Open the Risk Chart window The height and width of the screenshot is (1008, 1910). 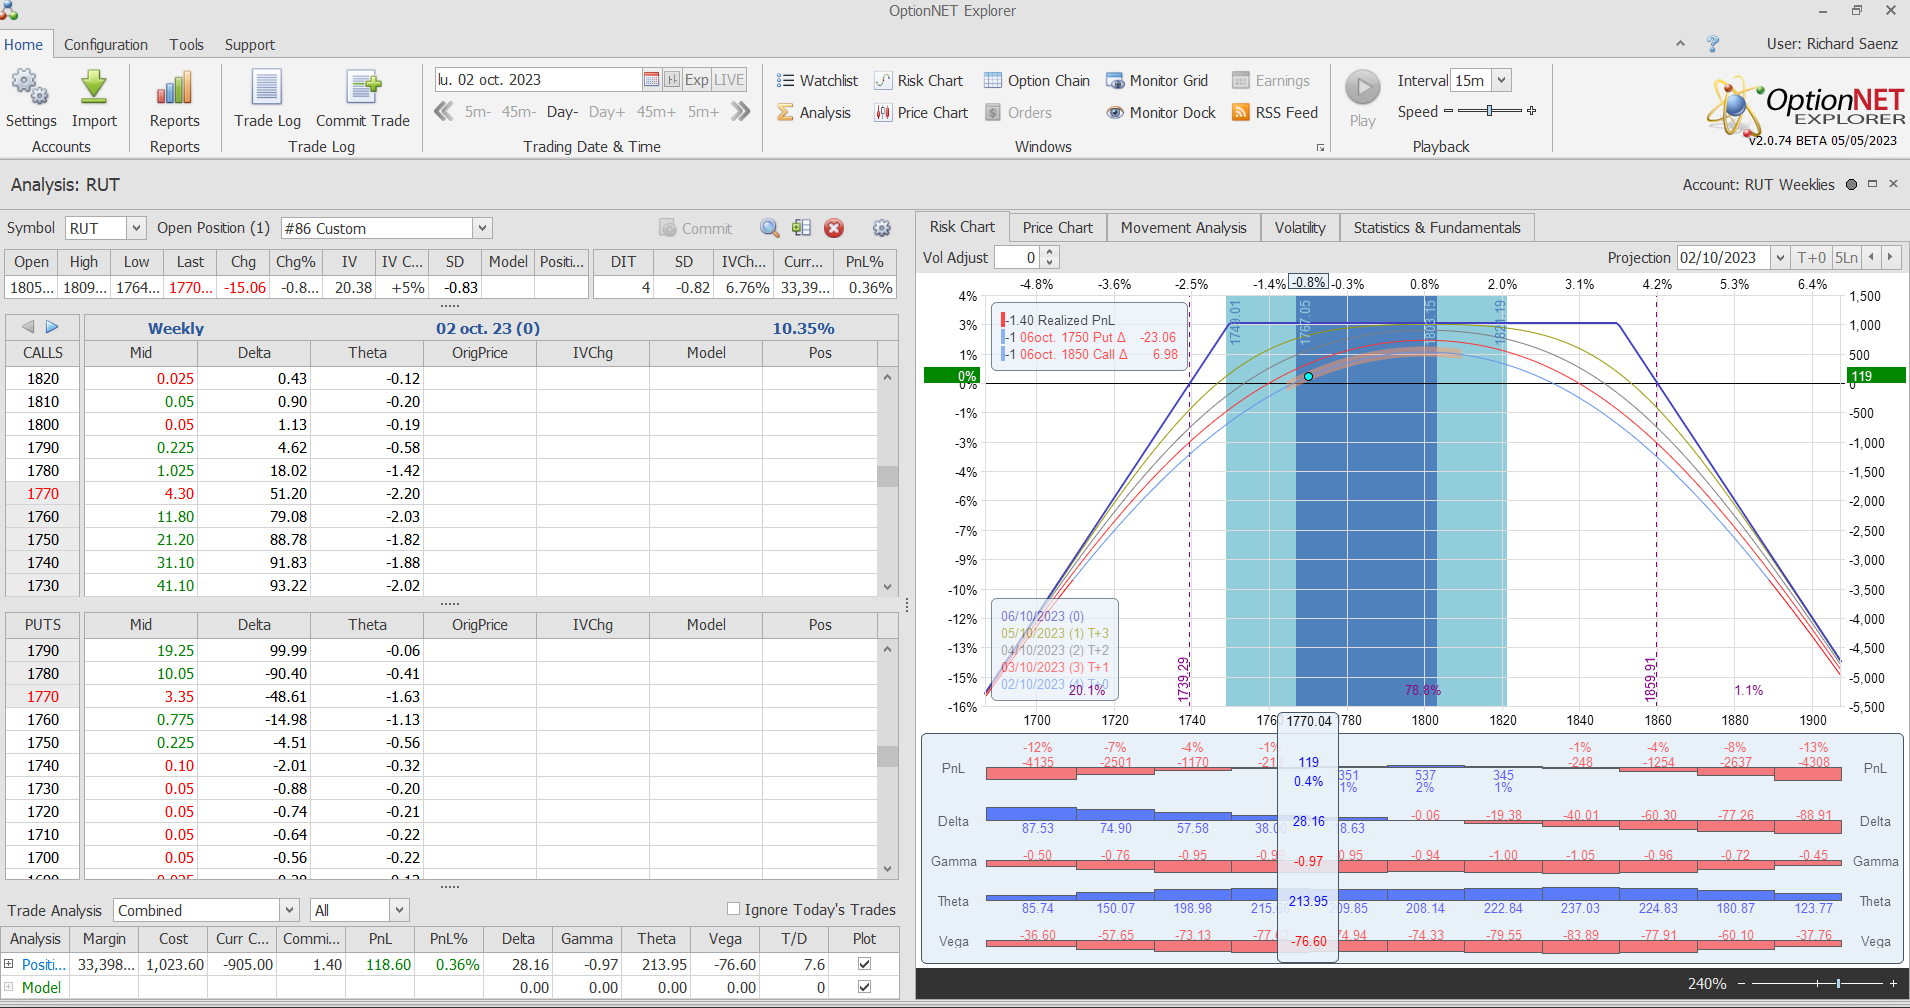[x=918, y=81]
